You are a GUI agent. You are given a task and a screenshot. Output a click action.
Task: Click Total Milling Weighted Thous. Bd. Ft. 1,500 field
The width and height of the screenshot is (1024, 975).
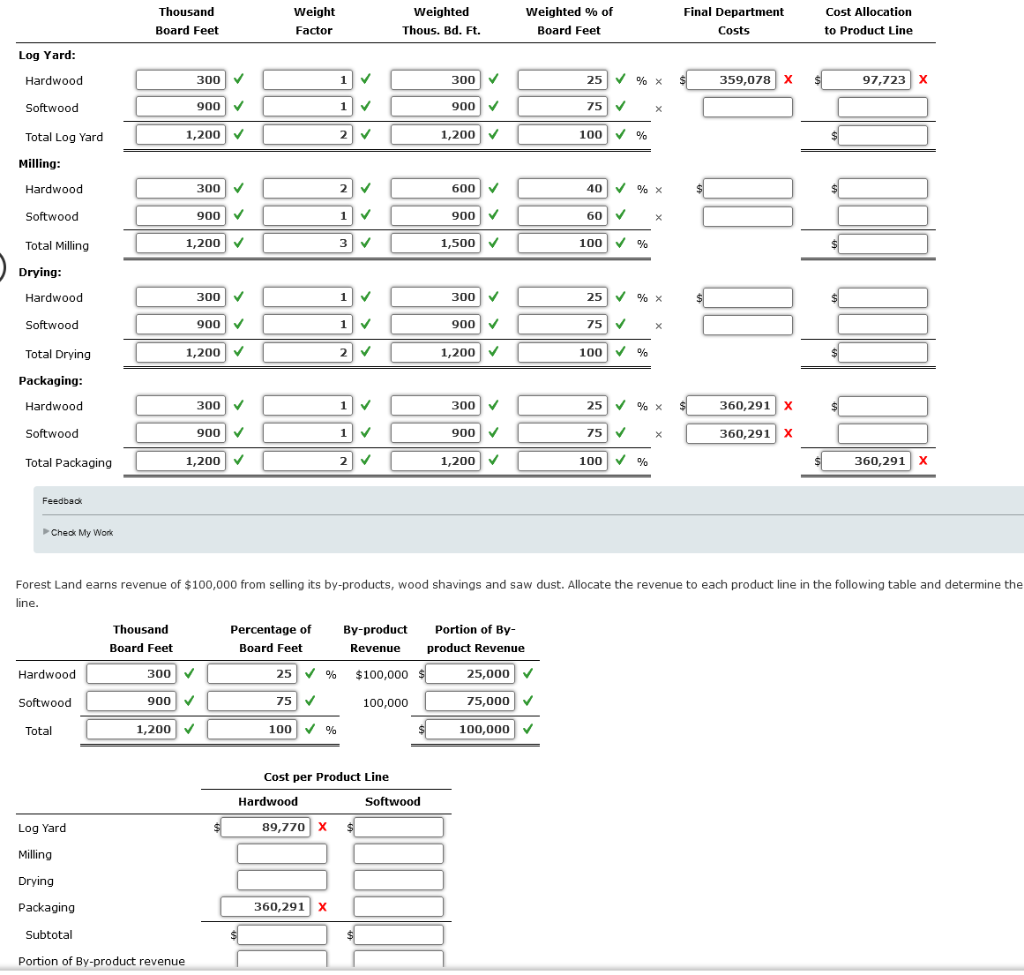coord(436,243)
